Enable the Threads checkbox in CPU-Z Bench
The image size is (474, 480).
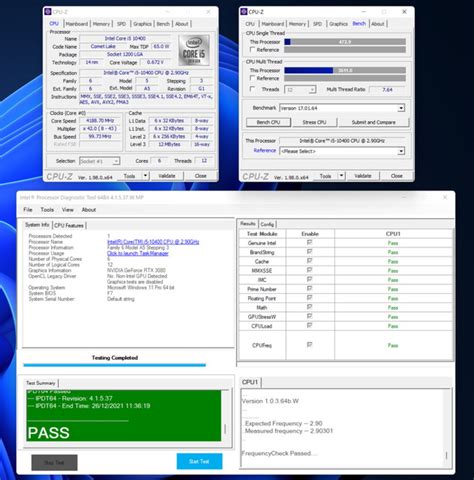click(252, 89)
